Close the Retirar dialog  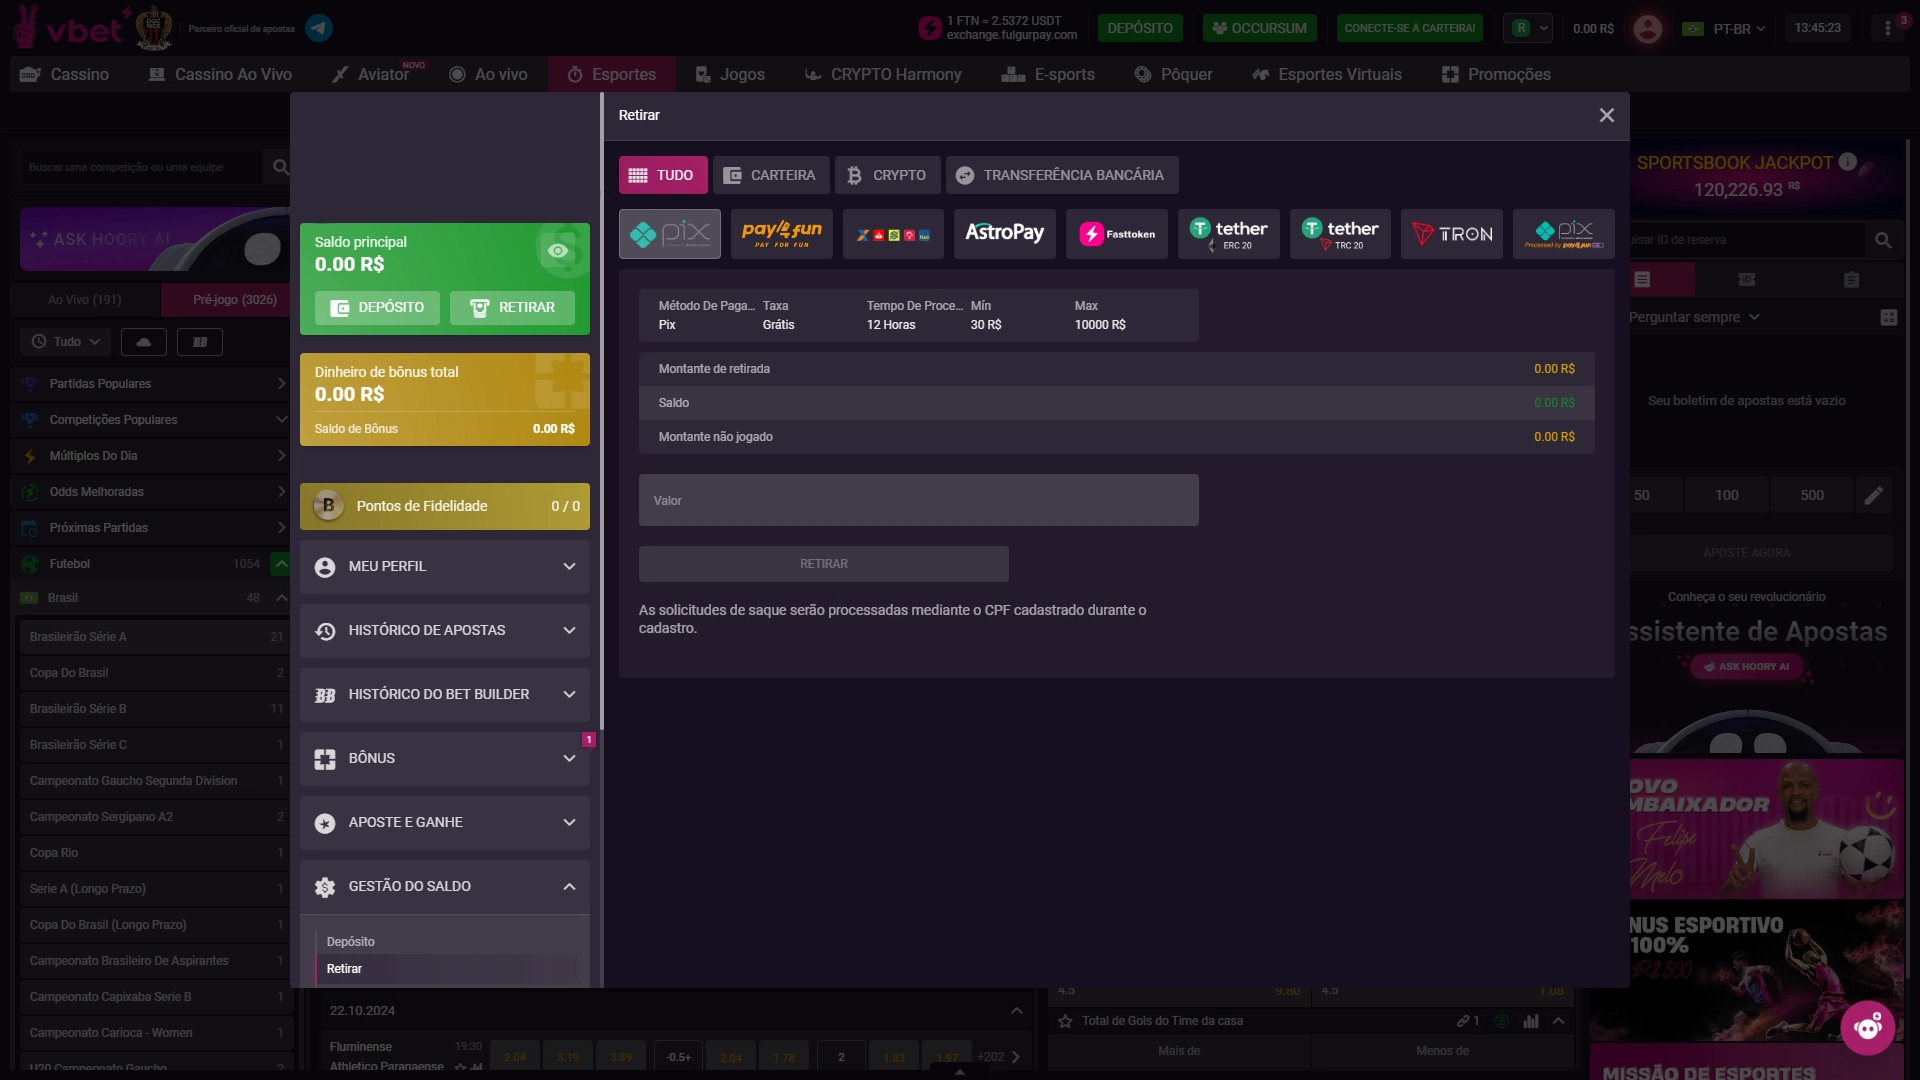[1606, 115]
